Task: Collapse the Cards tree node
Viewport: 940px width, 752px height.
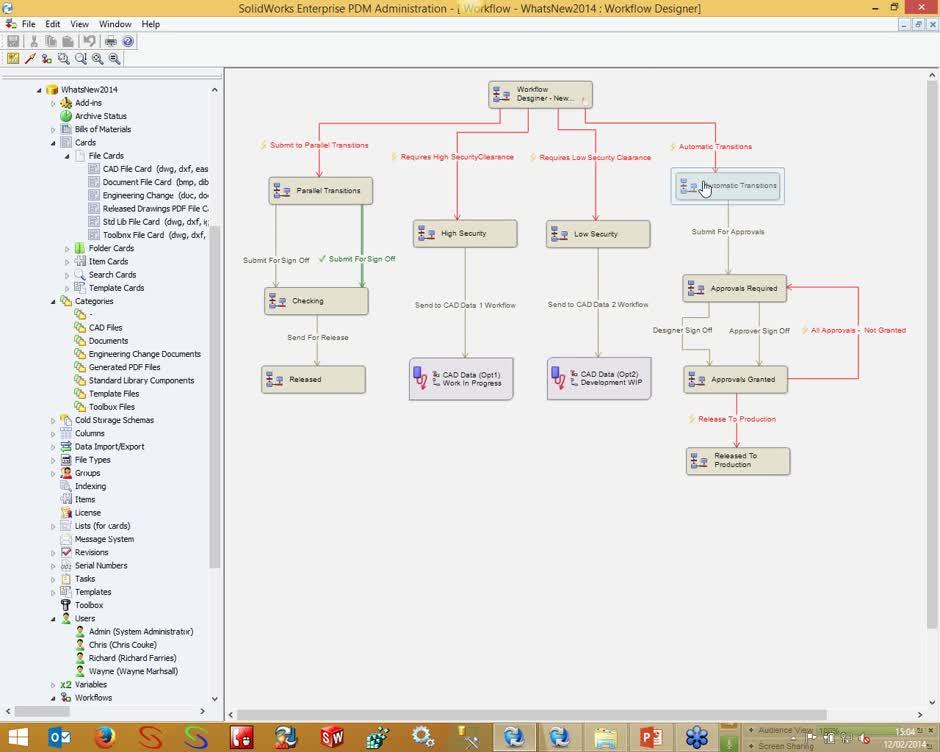Action: (x=53, y=142)
